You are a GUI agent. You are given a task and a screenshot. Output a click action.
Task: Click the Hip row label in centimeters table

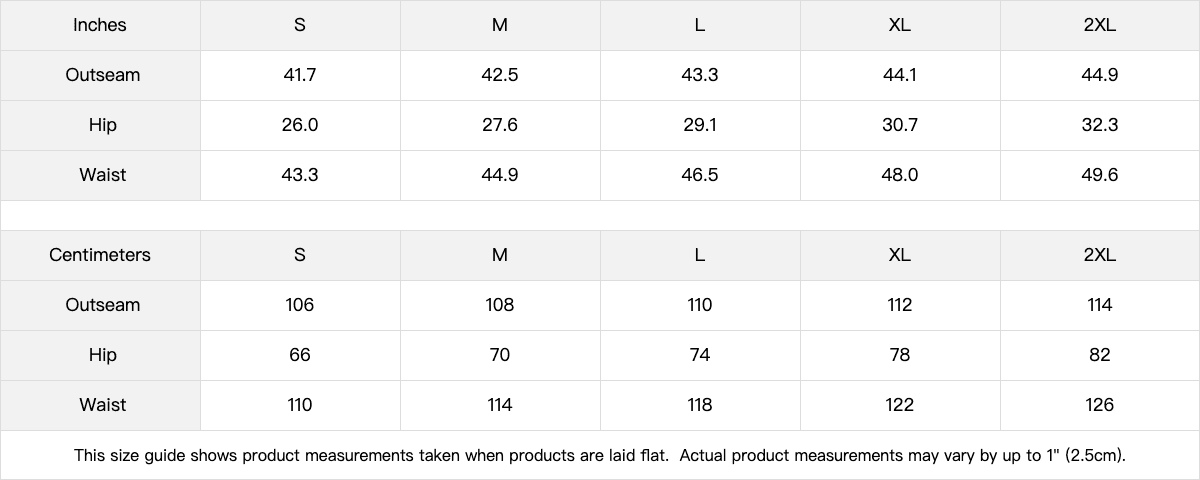point(102,355)
